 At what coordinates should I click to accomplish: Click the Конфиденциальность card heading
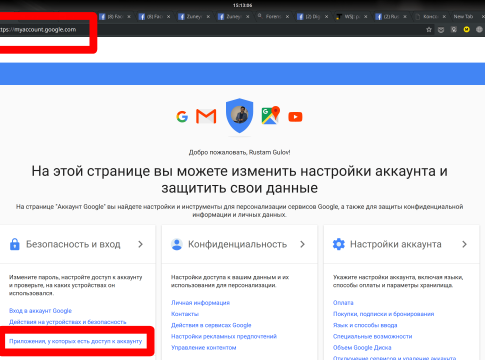click(237, 244)
